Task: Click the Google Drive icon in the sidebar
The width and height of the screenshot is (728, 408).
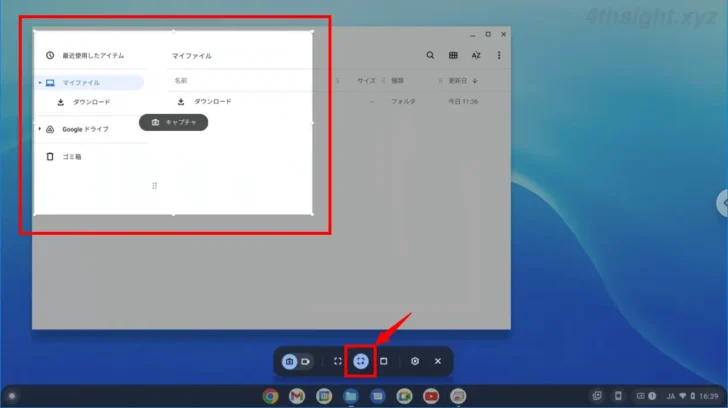Action: tap(50, 129)
